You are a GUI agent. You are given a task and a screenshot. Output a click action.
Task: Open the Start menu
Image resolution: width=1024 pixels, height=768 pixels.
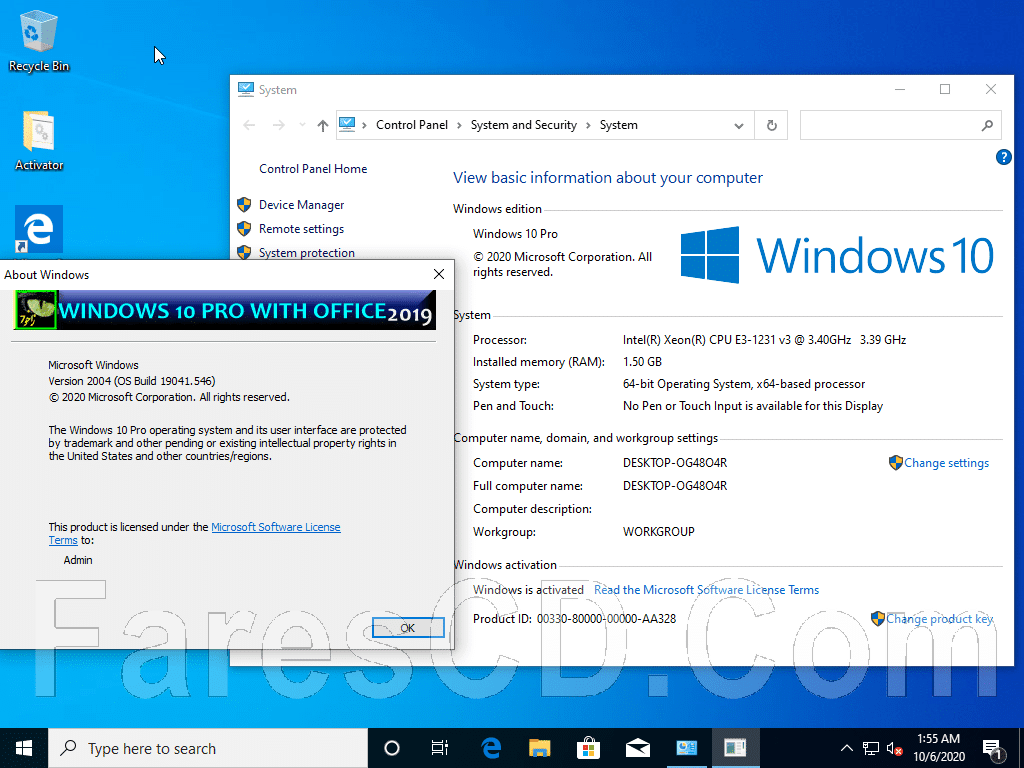click(x=24, y=748)
